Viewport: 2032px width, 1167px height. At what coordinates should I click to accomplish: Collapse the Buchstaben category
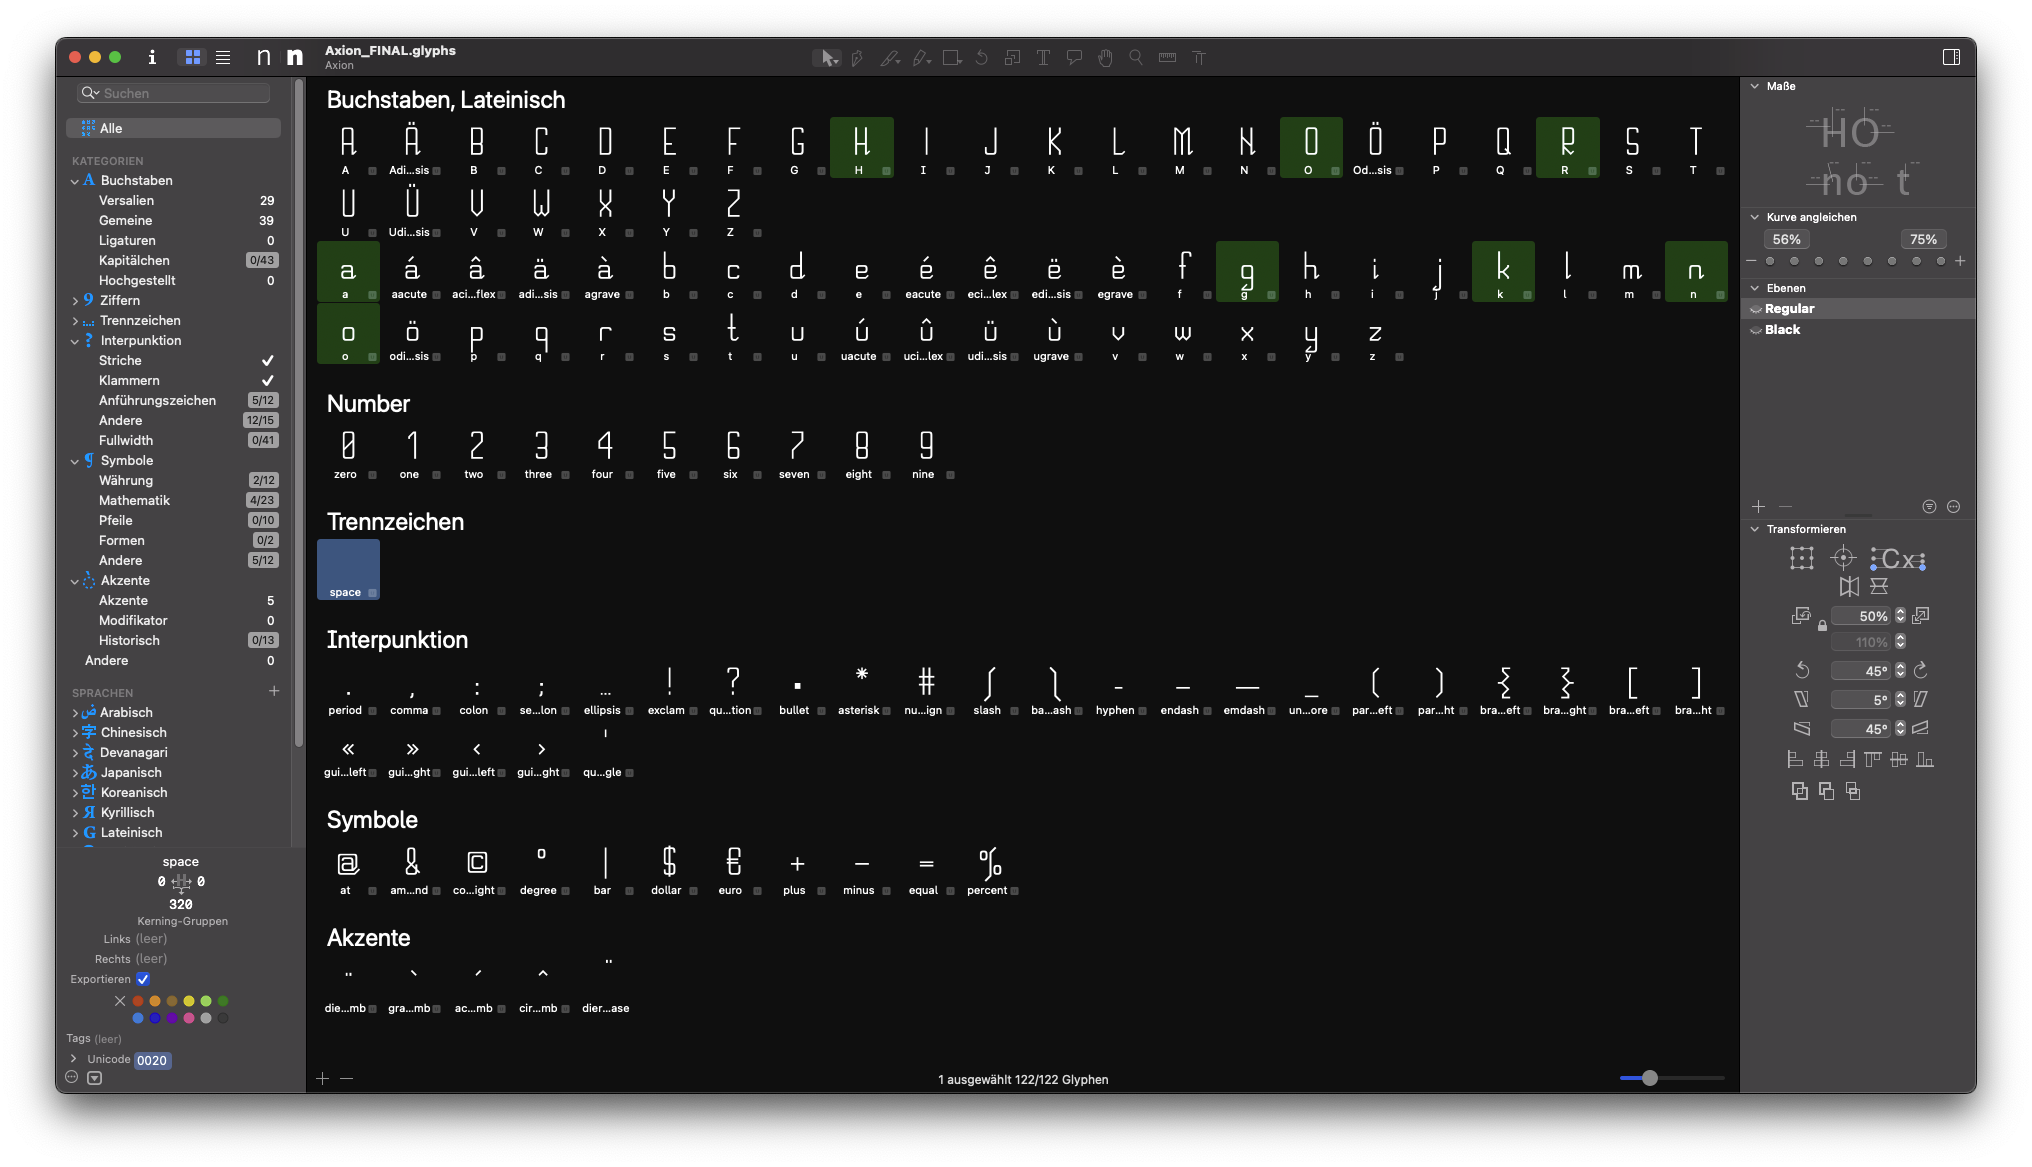(75, 181)
